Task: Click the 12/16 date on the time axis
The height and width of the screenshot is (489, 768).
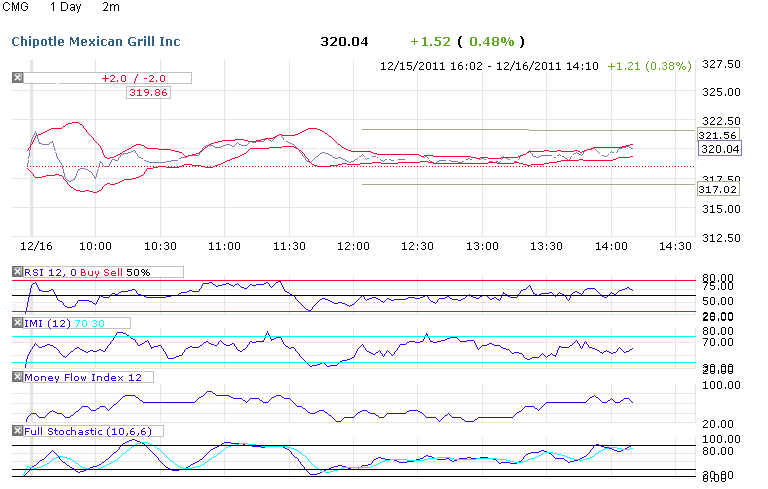Action: click(36, 246)
